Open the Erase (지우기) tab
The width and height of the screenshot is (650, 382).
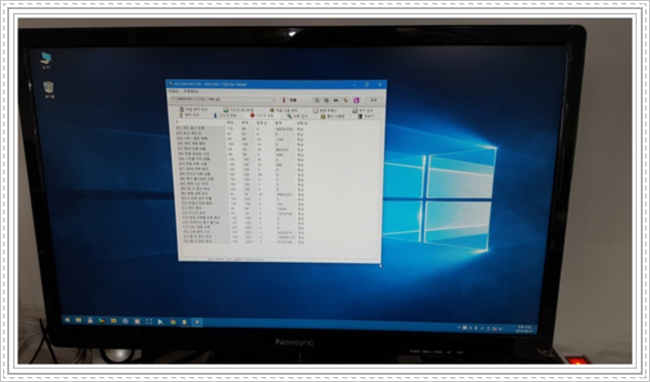click(x=366, y=116)
